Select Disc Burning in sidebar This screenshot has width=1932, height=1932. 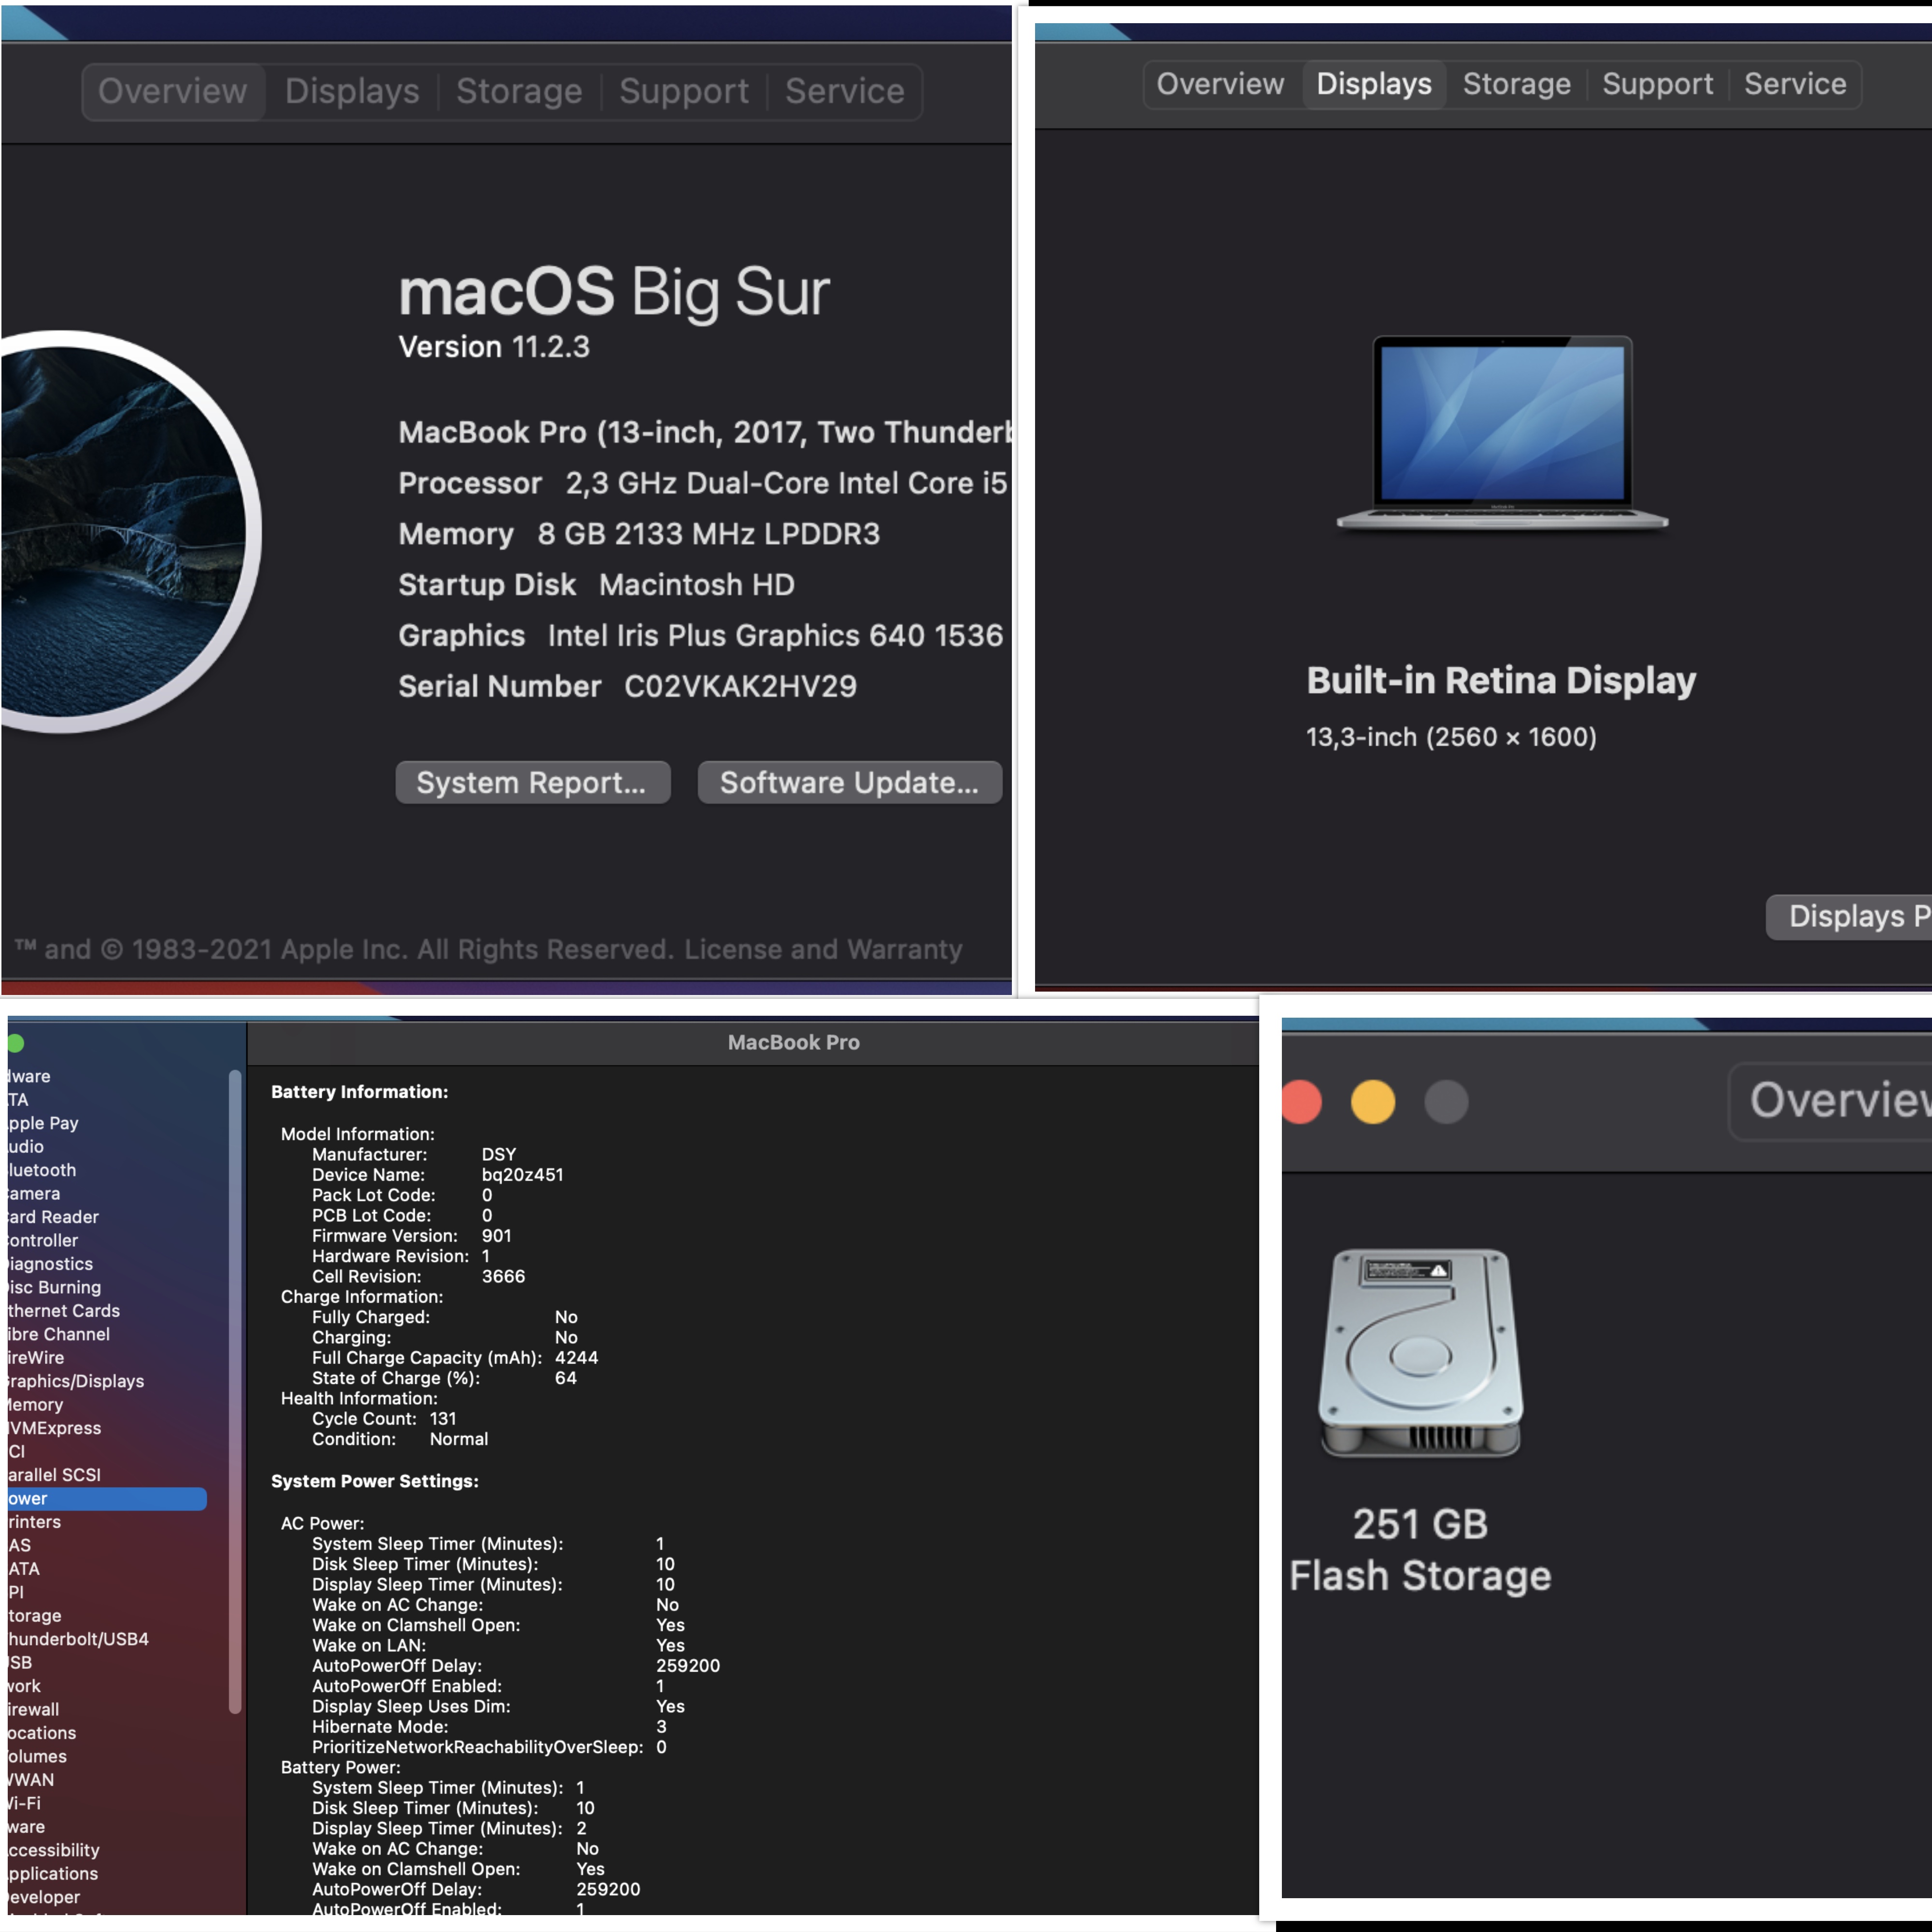(54, 1287)
